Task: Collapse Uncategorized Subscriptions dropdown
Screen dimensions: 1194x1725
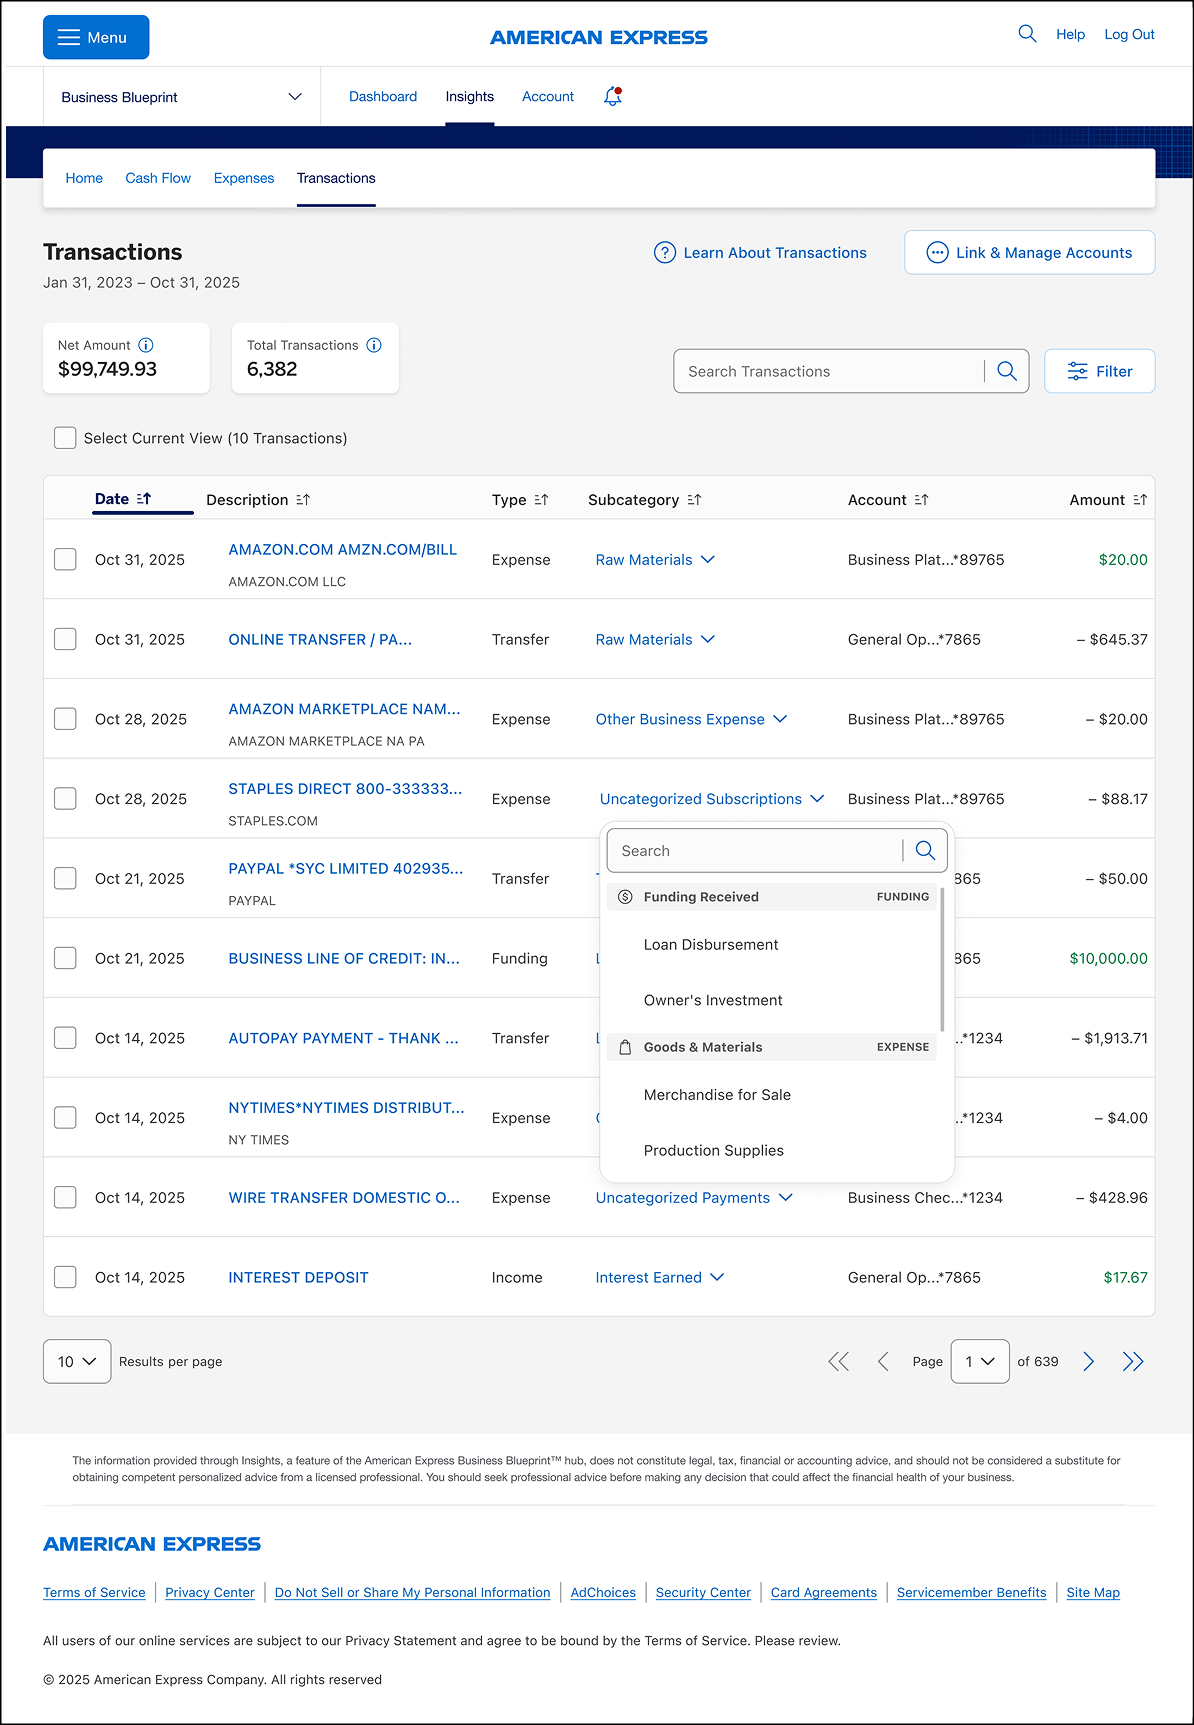Action: pyautogui.click(x=712, y=798)
